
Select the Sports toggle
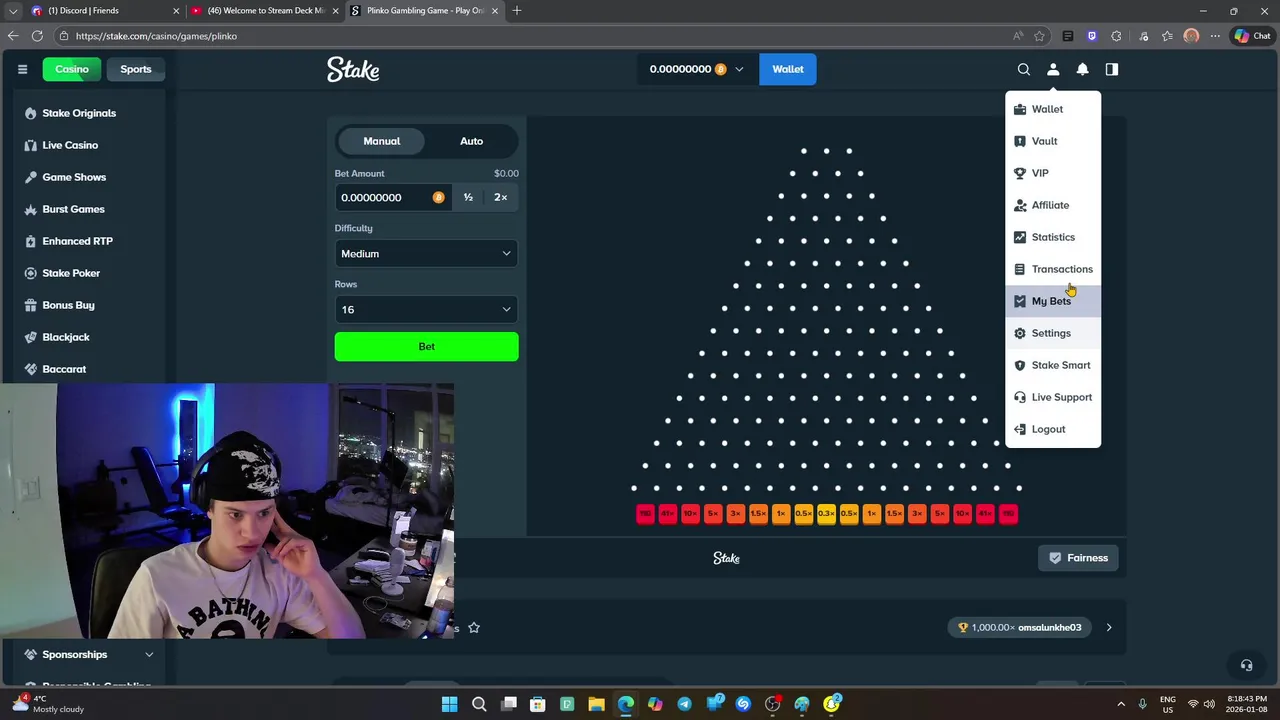pyautogui.click(x=136, y=69)
